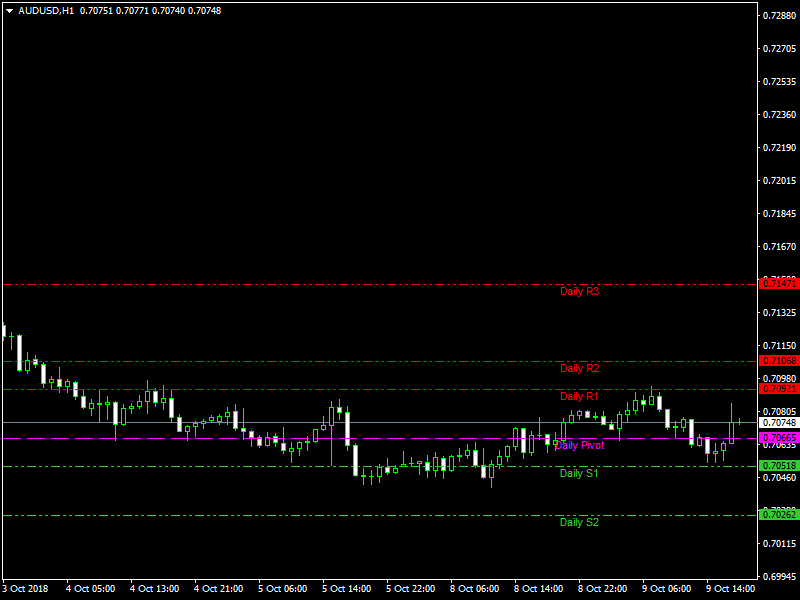
Task: Click the green Daily S1 label
Action: tap(579, 473)
